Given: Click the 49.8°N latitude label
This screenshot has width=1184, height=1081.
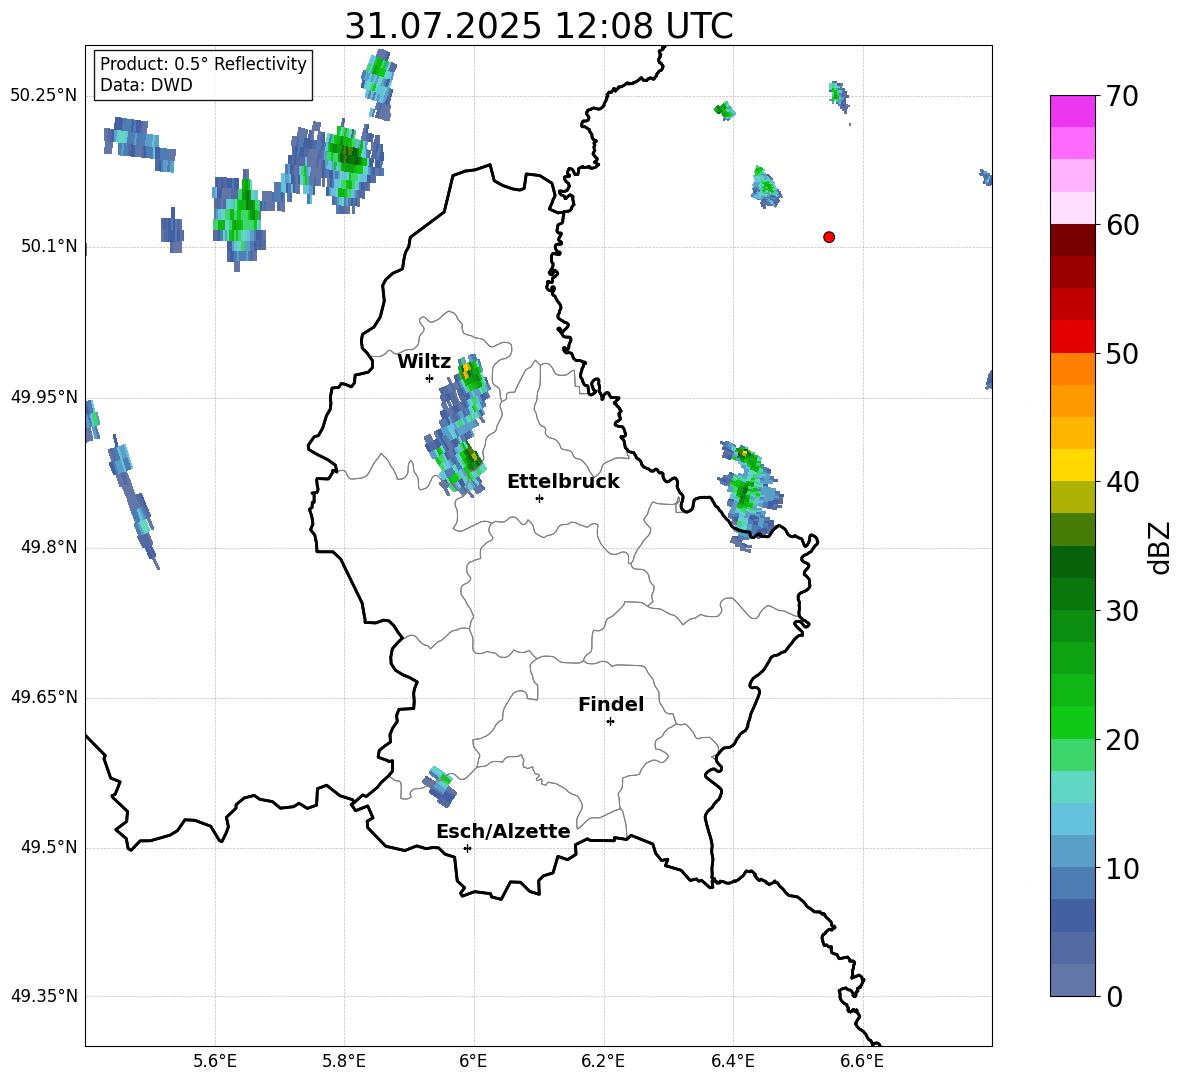Looking at the screenshot, I should click(x=49, y=547).
